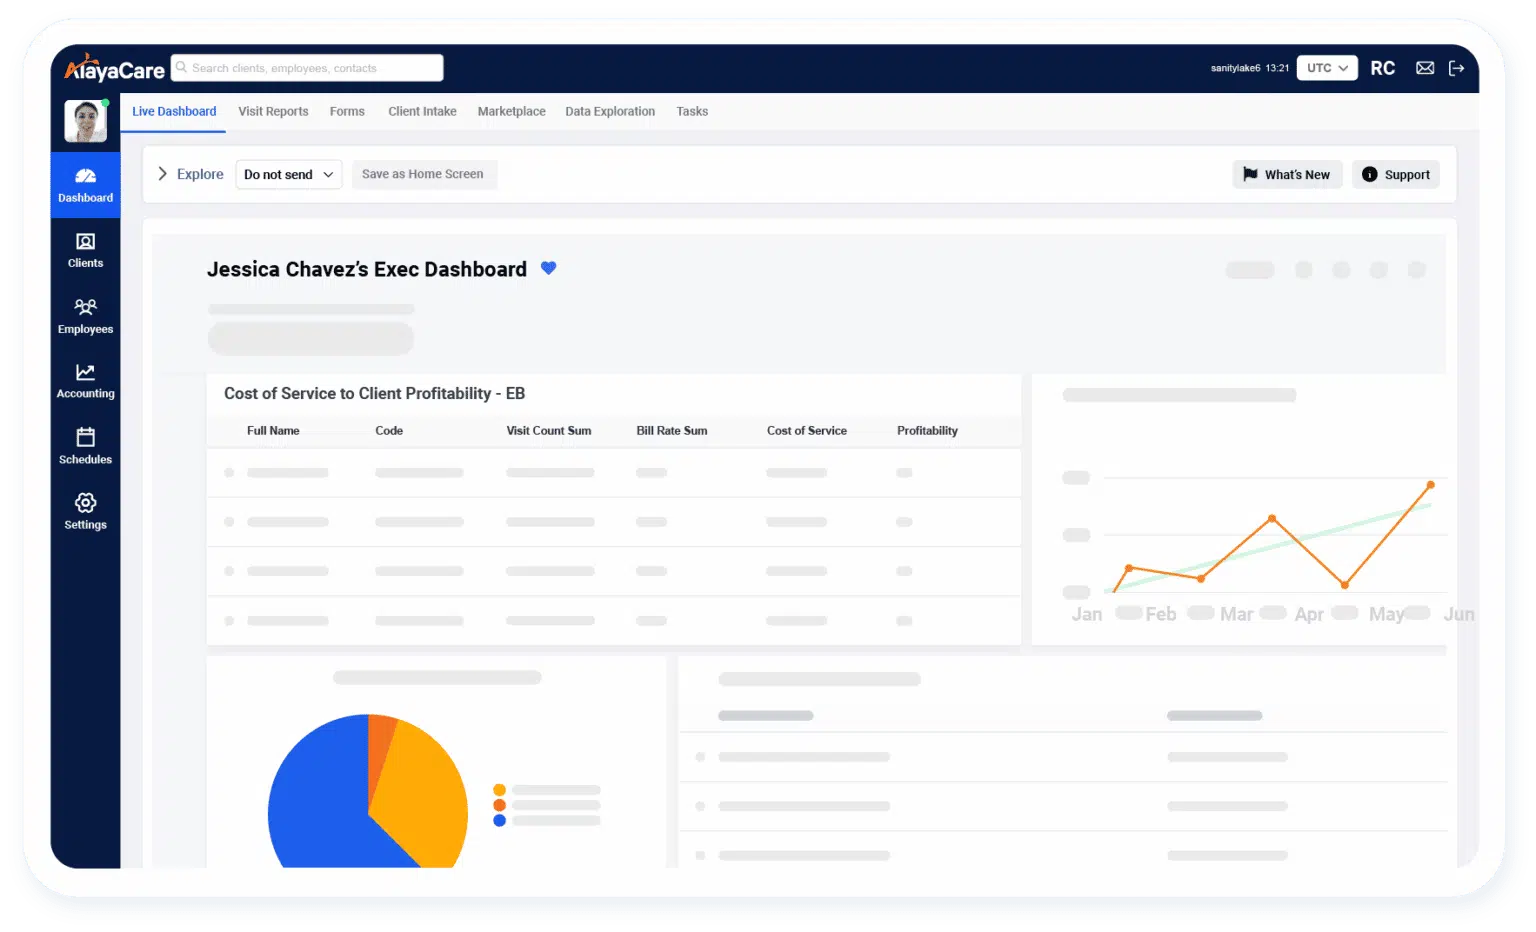This screenshot has width=1536, height=932.
Task: Go to Clients in the sidebar
Action: pos(85,242)
